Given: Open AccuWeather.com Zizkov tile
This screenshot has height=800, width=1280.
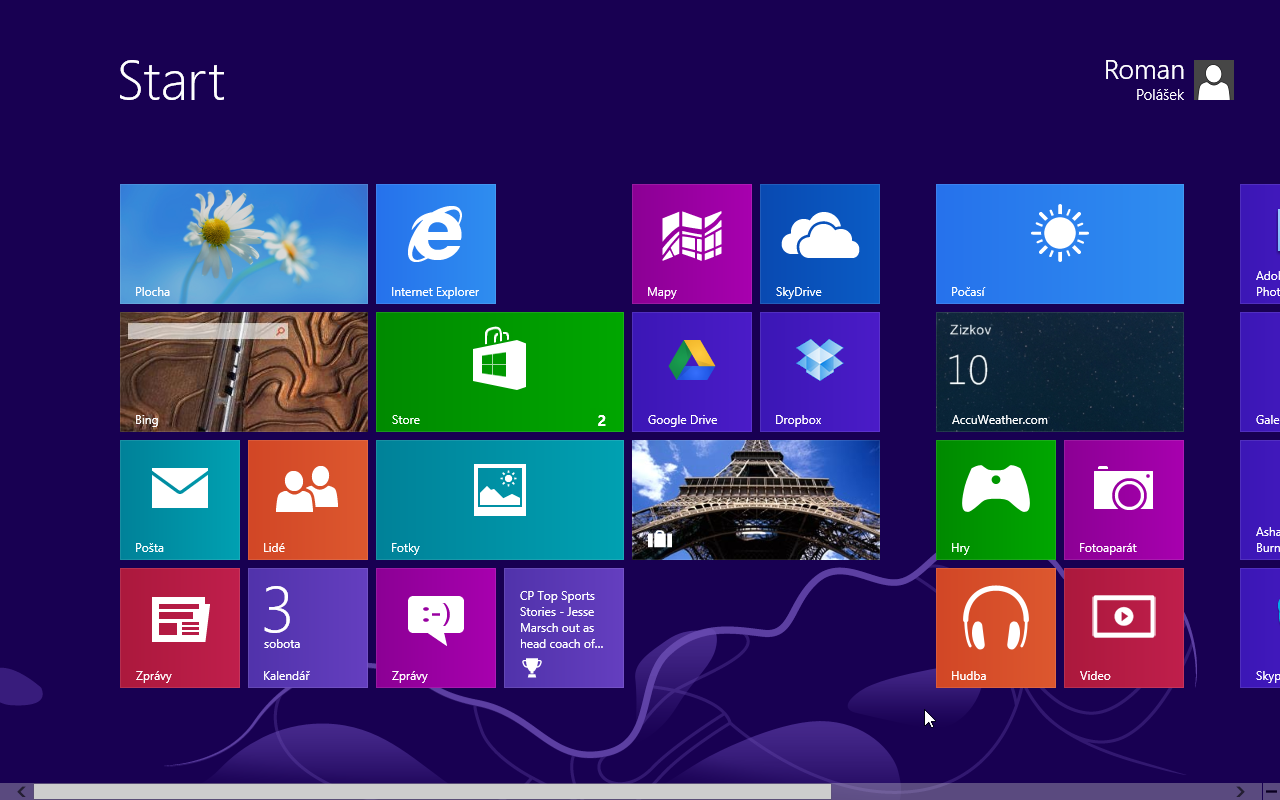Looking at the screenshot, I should (x=1060, y=372).
